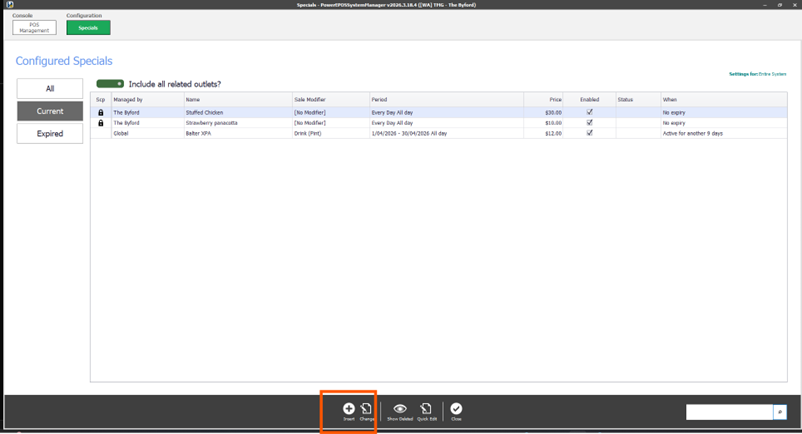The image size is (802, 434).
Task: Select the Current filter tab
Action: [x=50, y=111]
